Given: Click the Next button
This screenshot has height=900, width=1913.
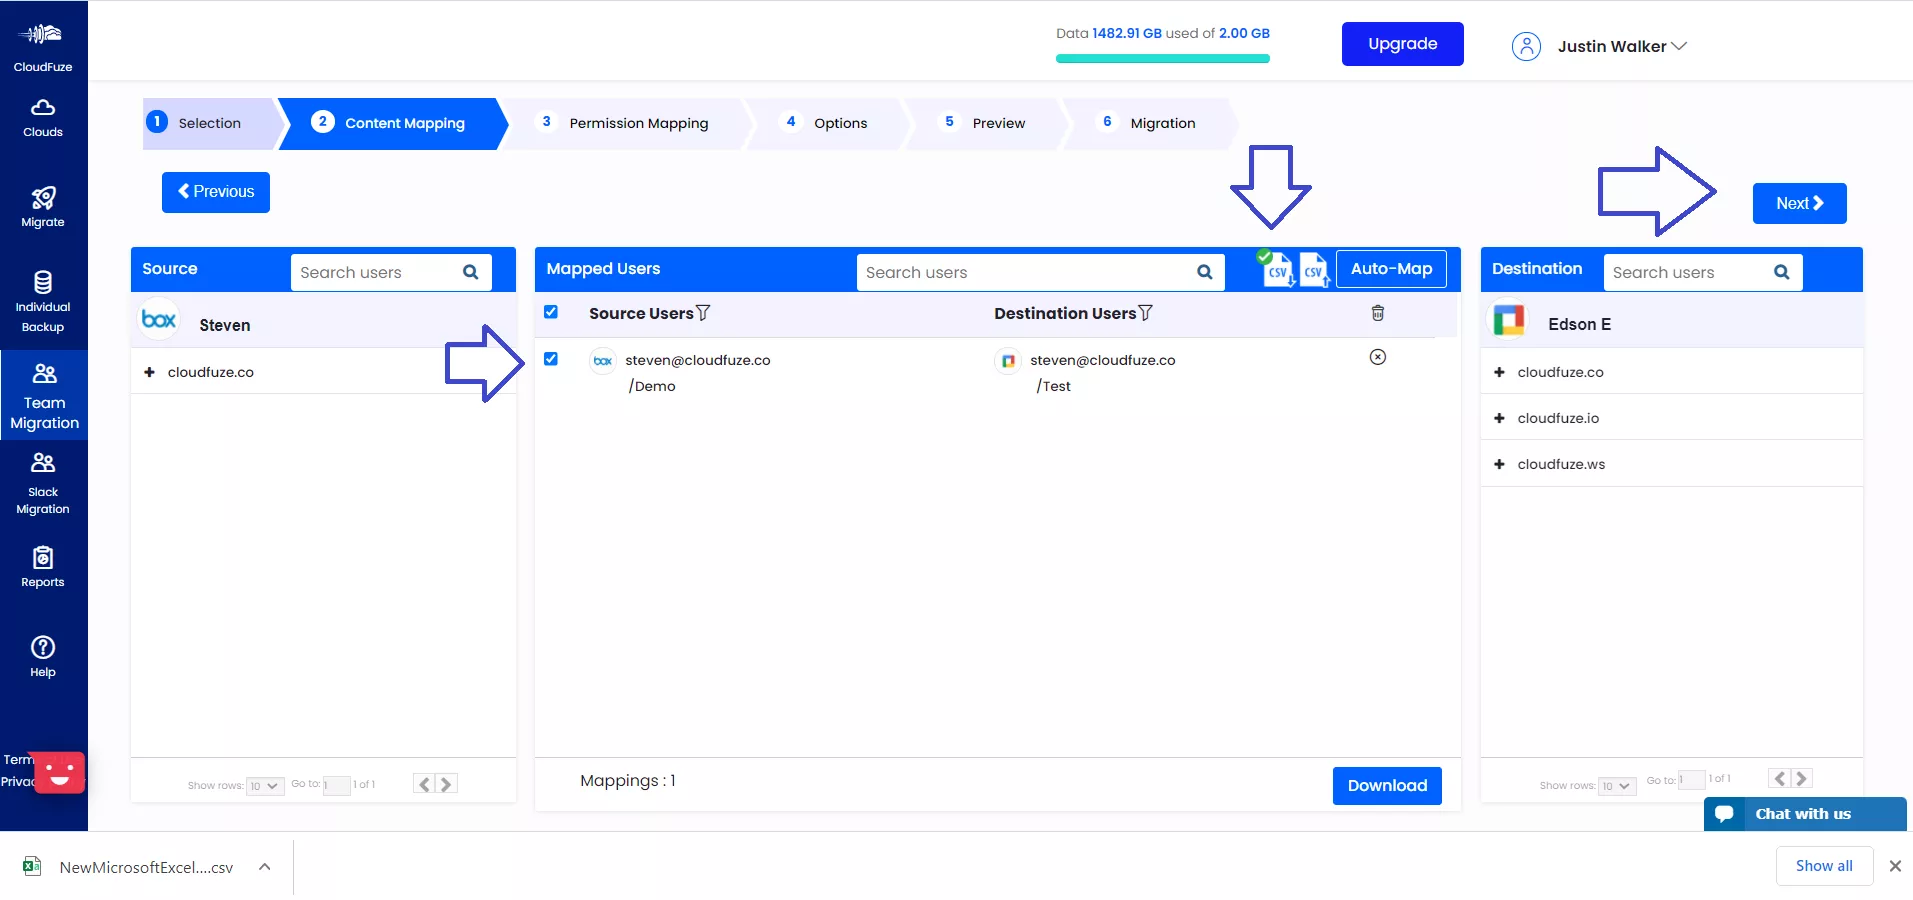Looking at the screenshot, I should click(x=1799, y=203).
